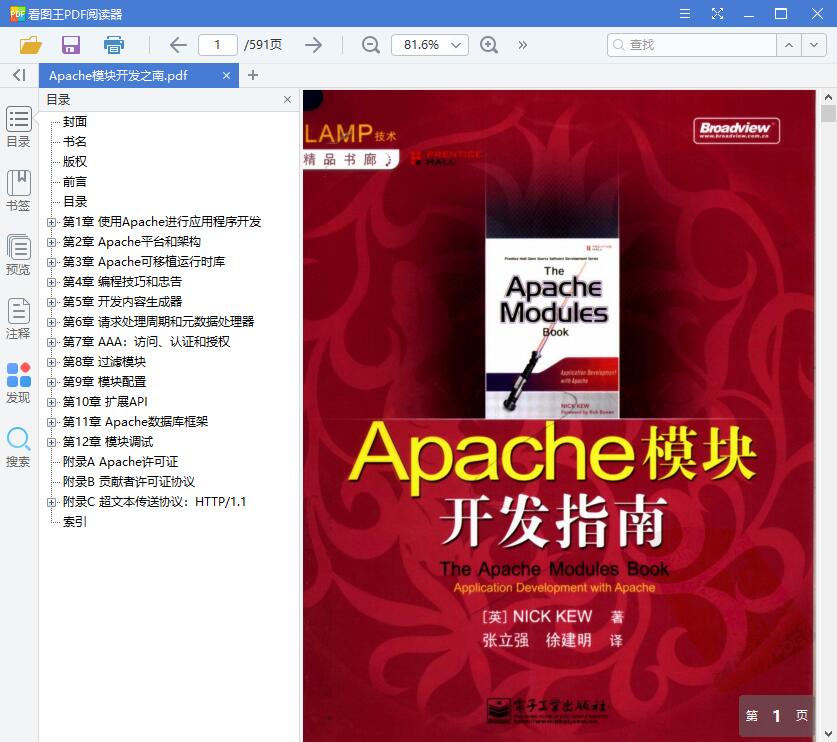Click the book cover page in the viewer
The width and height of the screenshot is (837, 742).
pyautogui.click(x=559, y=415)
